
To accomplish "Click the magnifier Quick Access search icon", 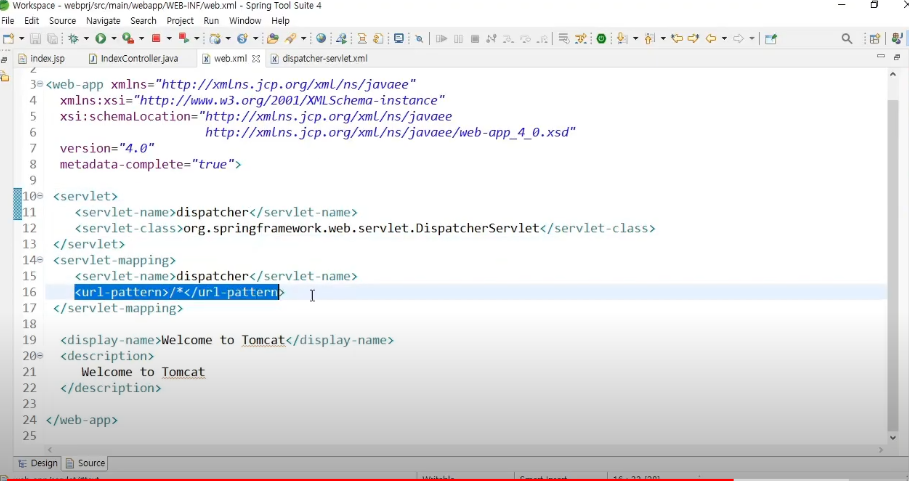I will (847, 39).
